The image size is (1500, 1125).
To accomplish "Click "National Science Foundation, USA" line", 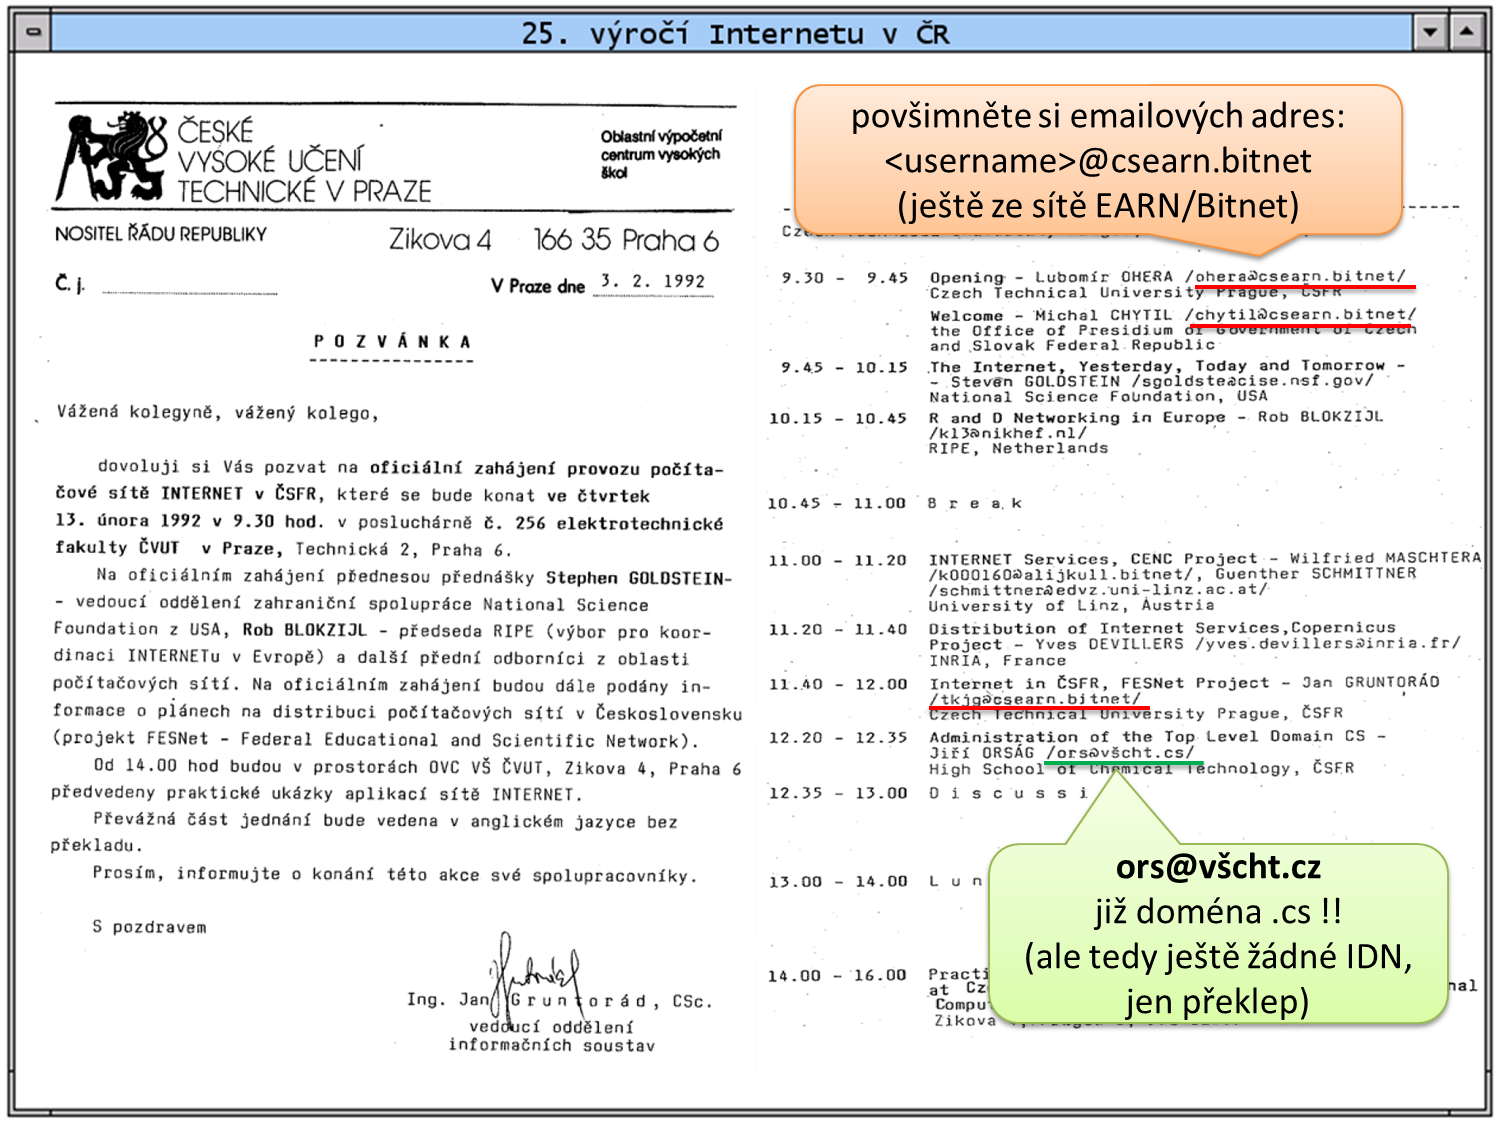I will 1099,396.
